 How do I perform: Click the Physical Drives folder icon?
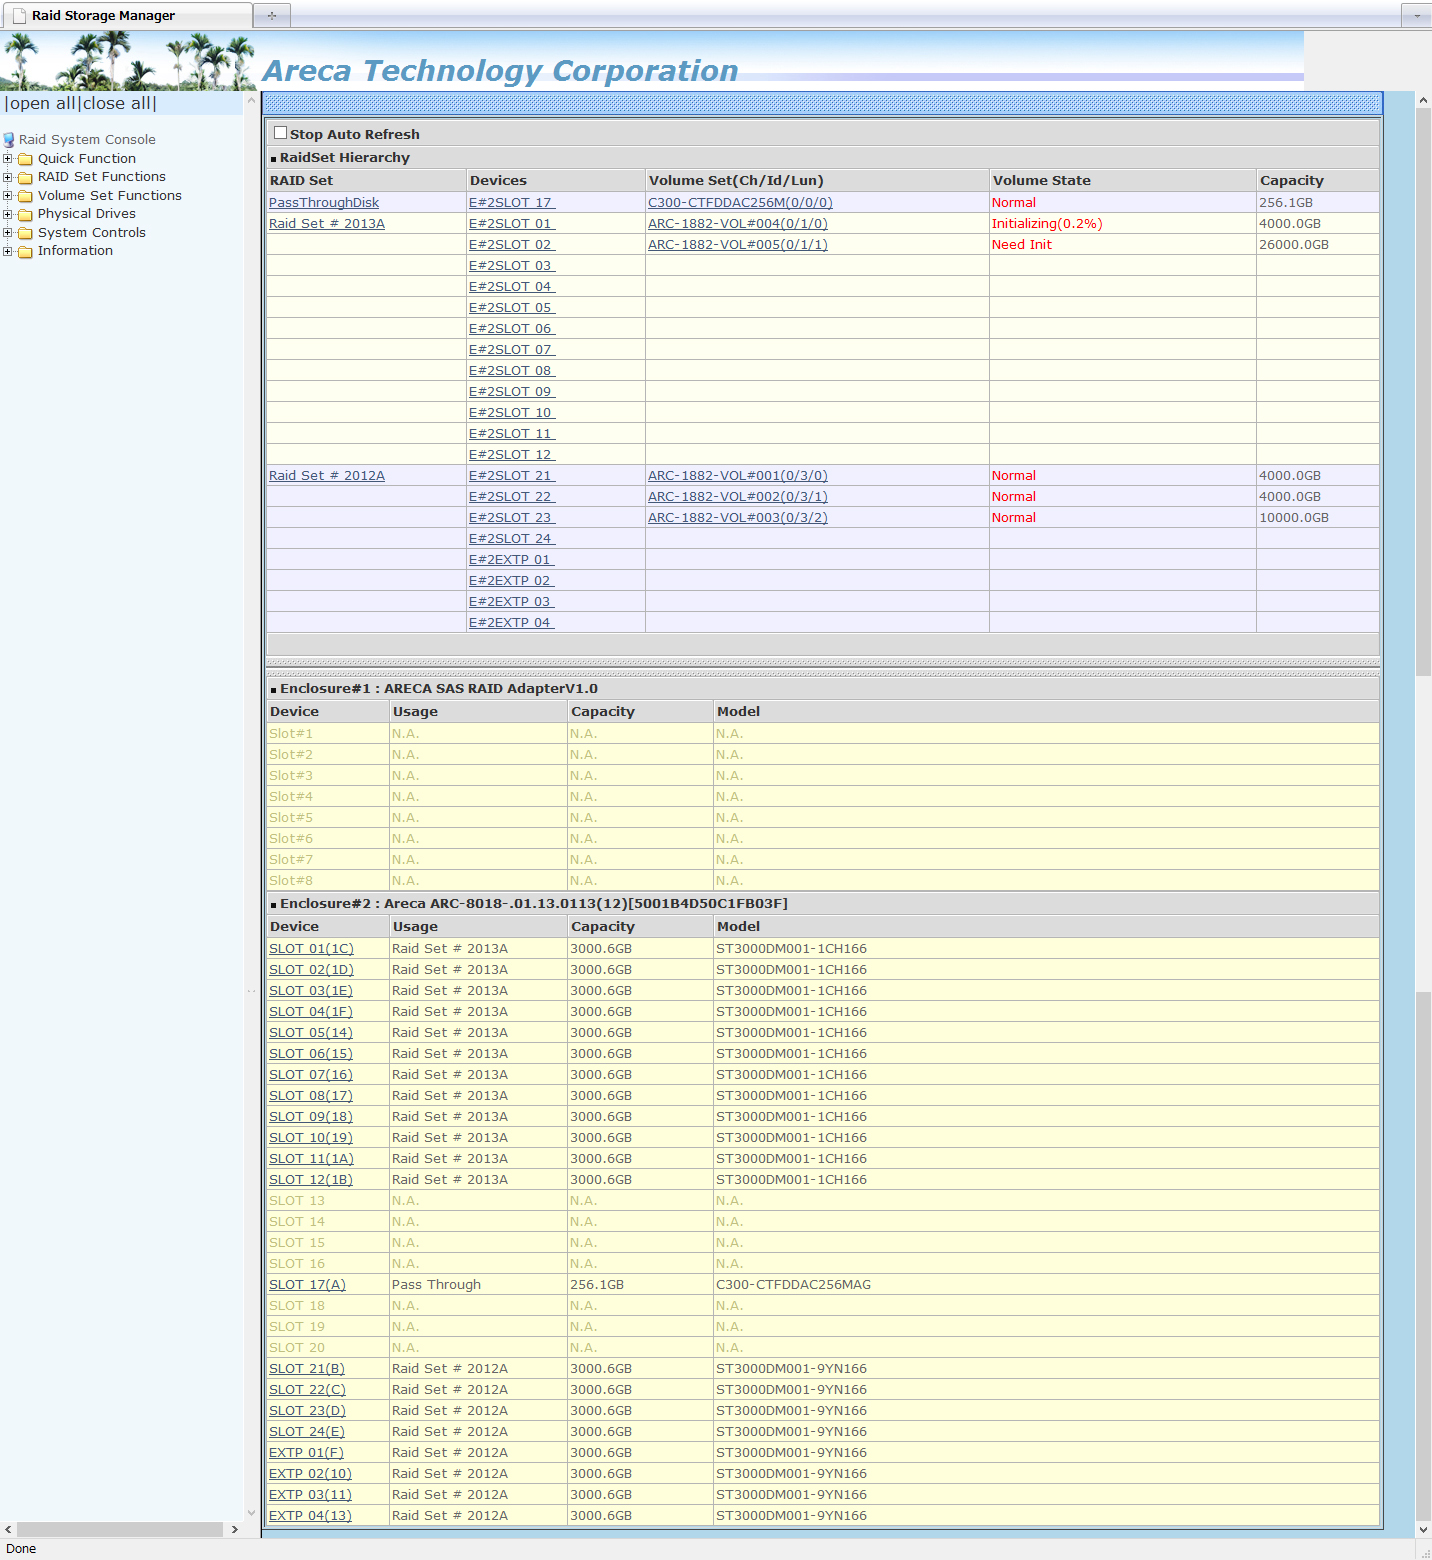click(26, 214)
